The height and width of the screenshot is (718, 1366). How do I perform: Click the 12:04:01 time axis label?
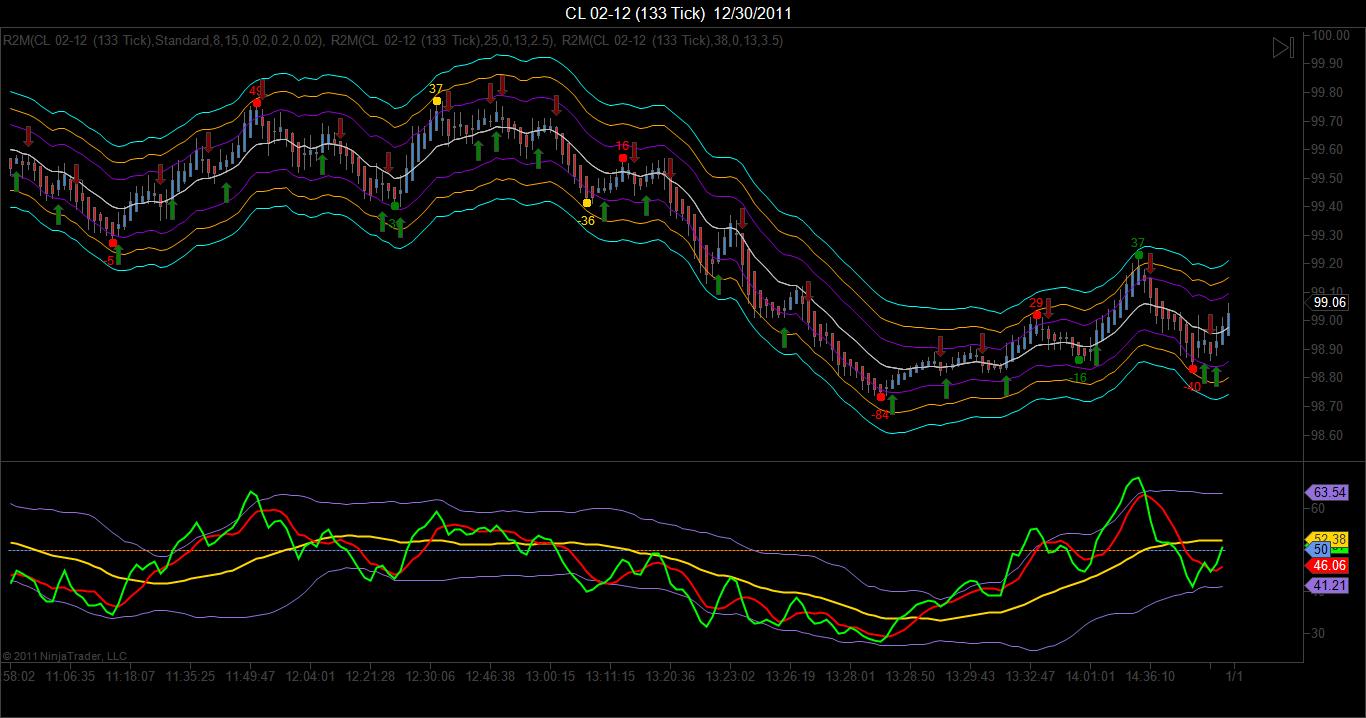click(x=309, y=676)
